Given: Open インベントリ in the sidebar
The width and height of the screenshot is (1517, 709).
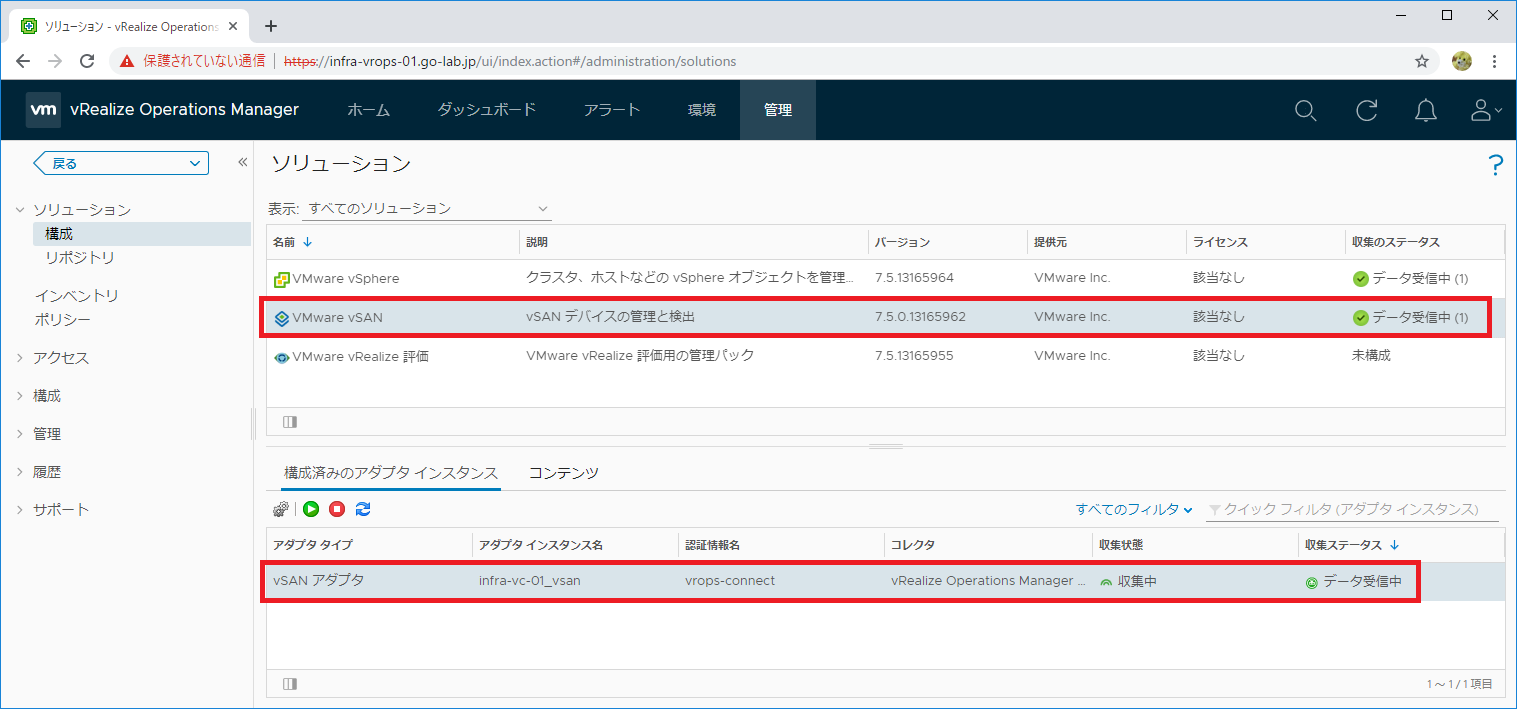Looking at the screenshot, I should point(77,296).
